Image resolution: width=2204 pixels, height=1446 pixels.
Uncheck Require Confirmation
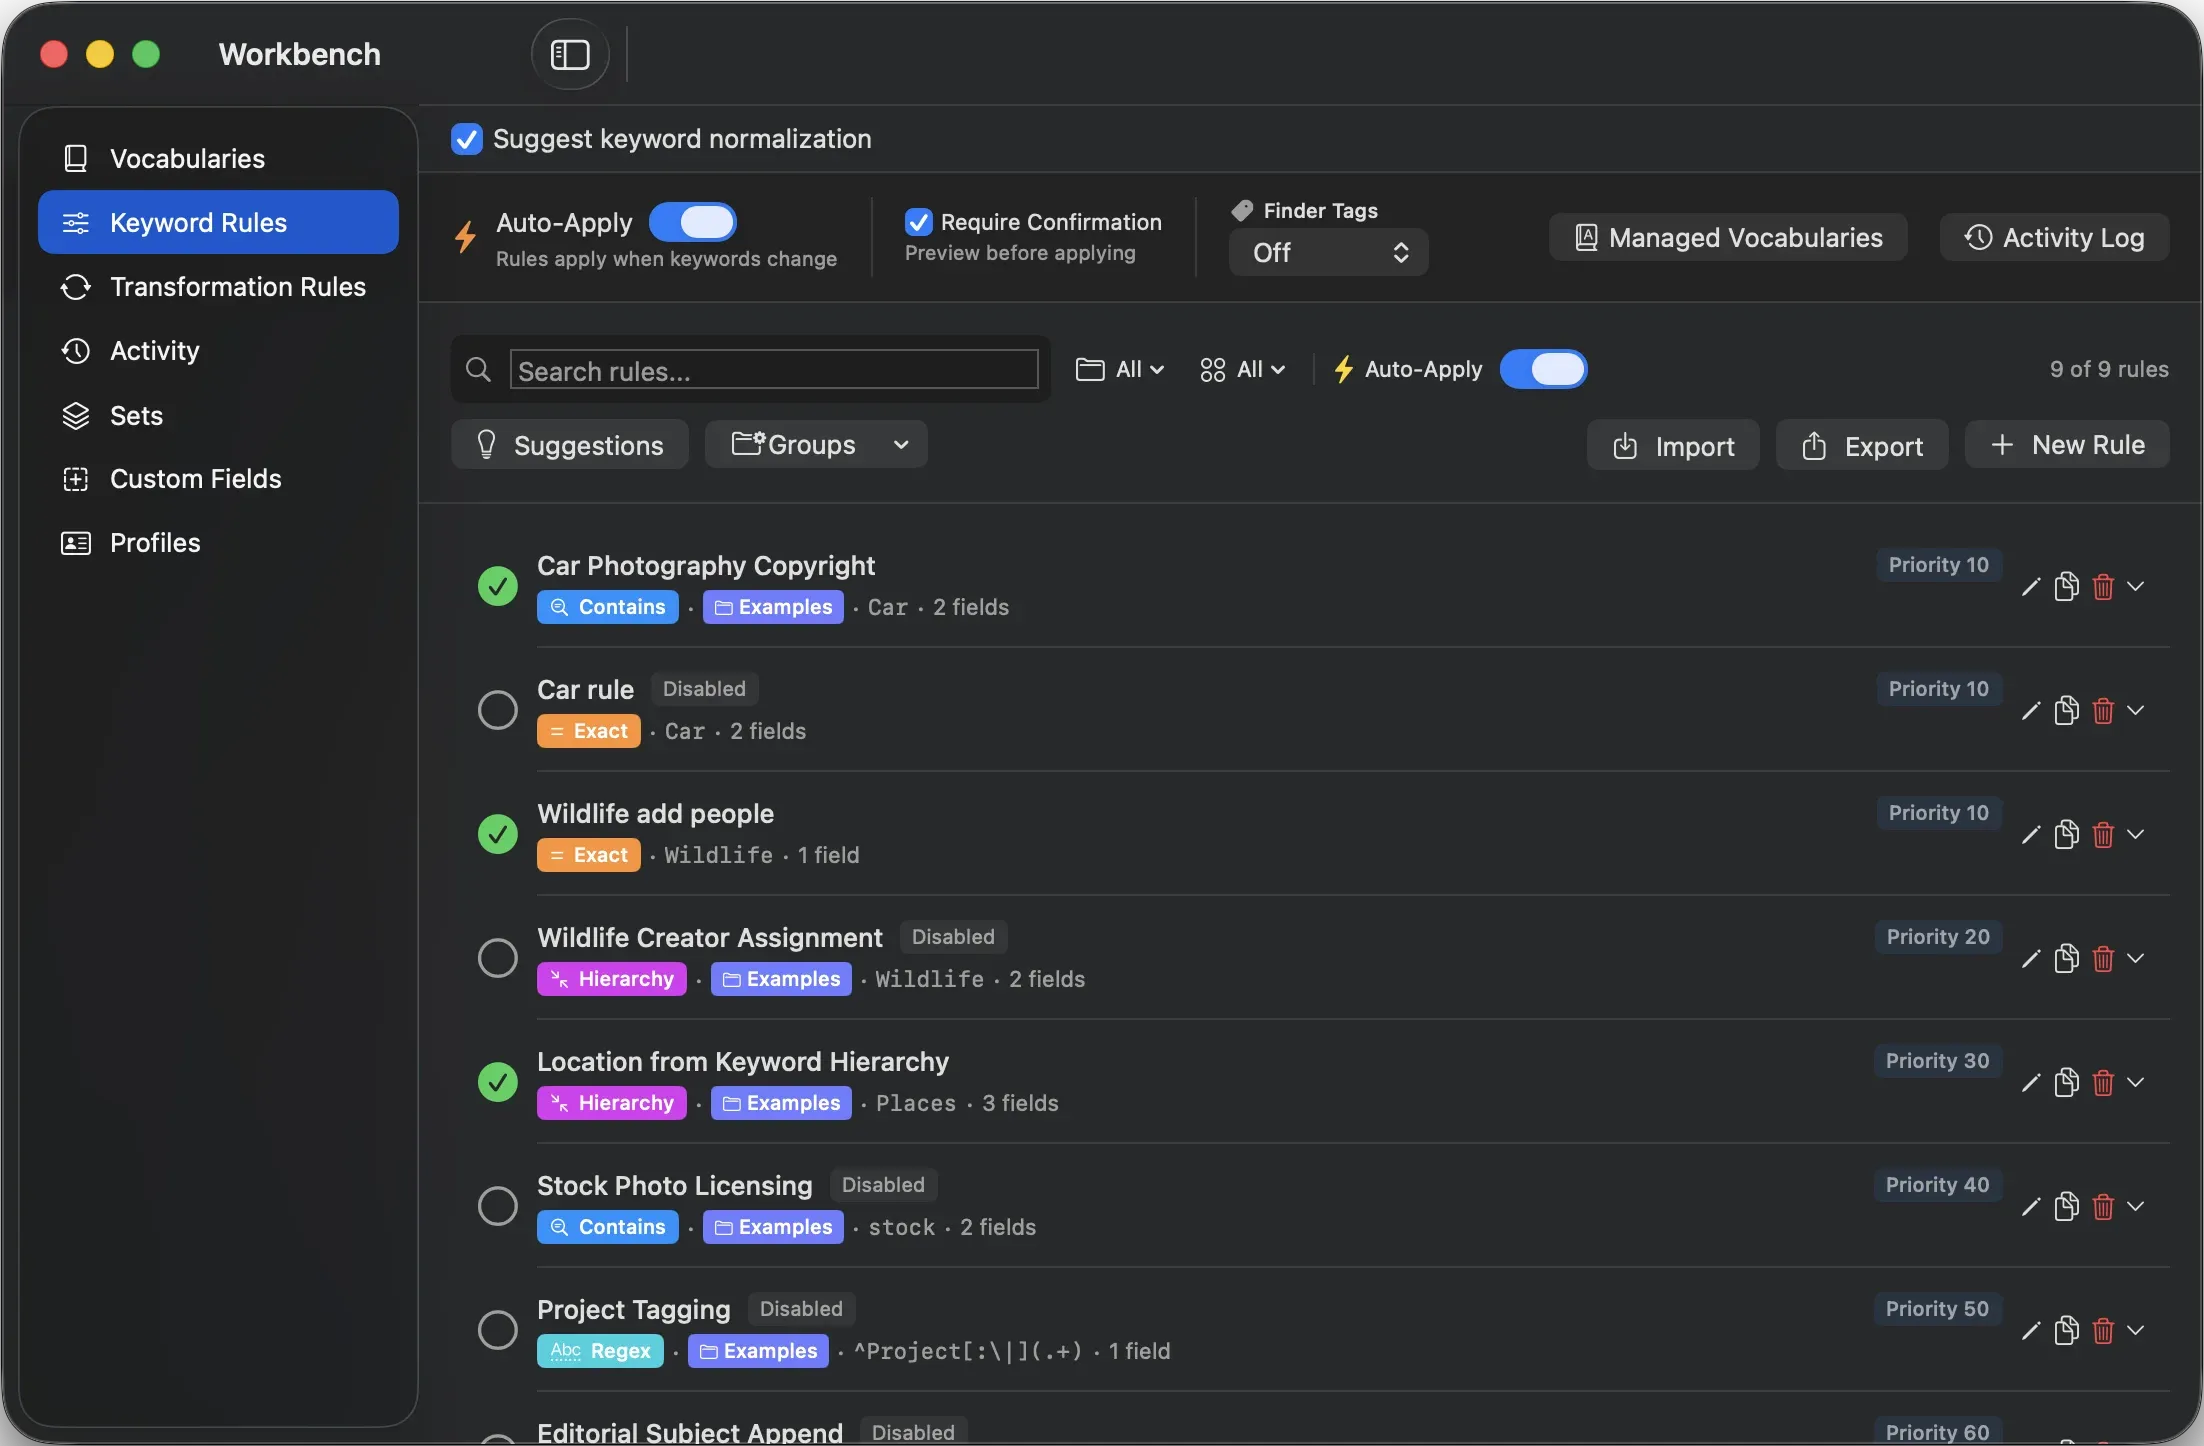click(x=918, y=222)
